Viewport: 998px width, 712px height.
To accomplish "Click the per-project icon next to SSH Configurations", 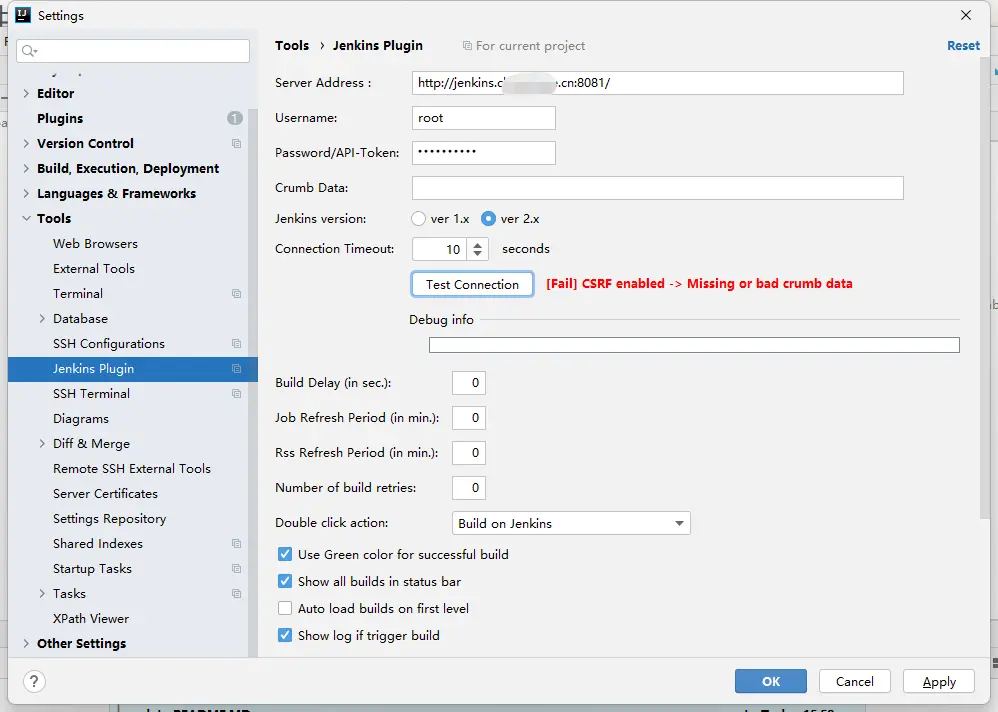I will coord(236,343).
